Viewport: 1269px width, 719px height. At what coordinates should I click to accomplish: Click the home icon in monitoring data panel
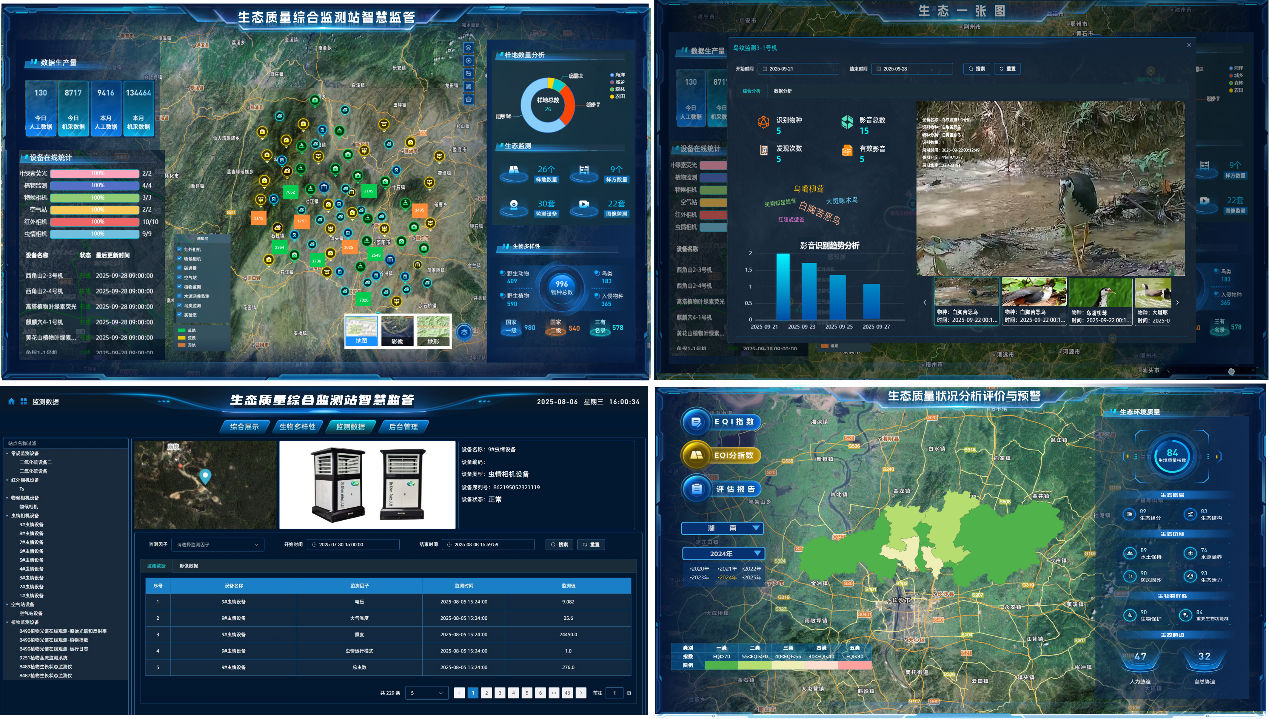pos(11,401)
